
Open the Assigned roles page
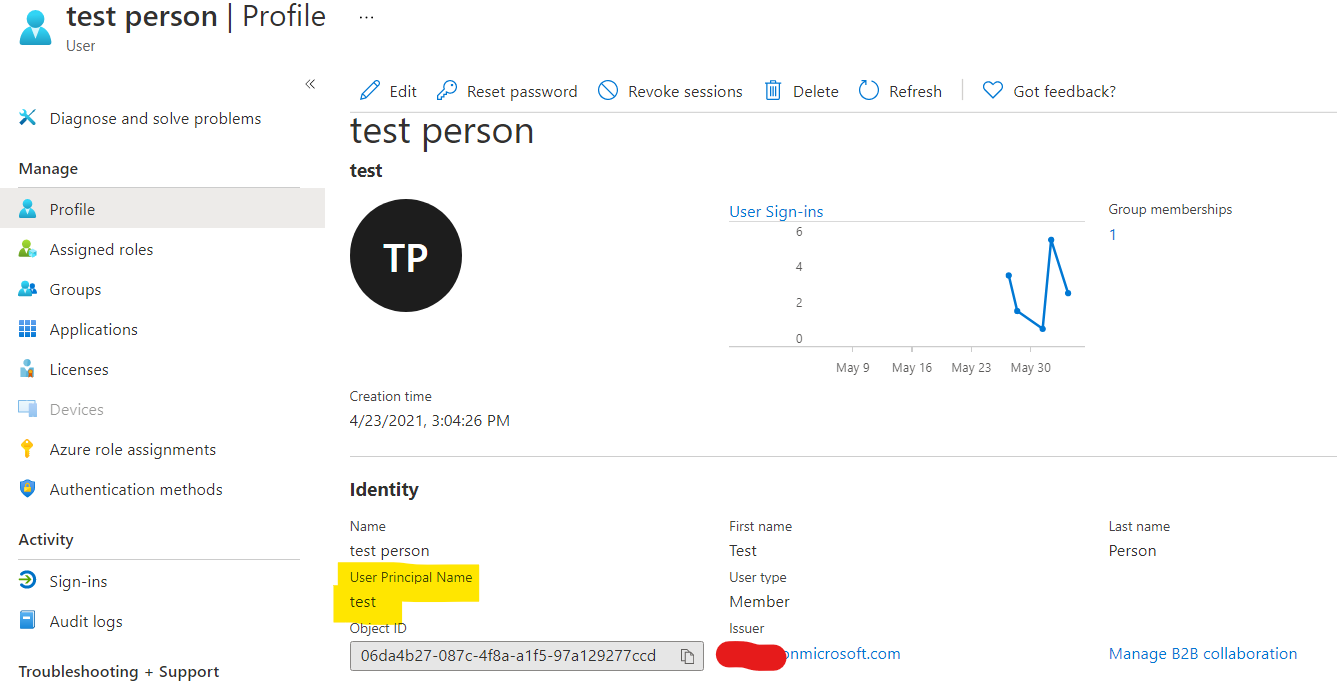pyautogui.click(x=101, y=249)
